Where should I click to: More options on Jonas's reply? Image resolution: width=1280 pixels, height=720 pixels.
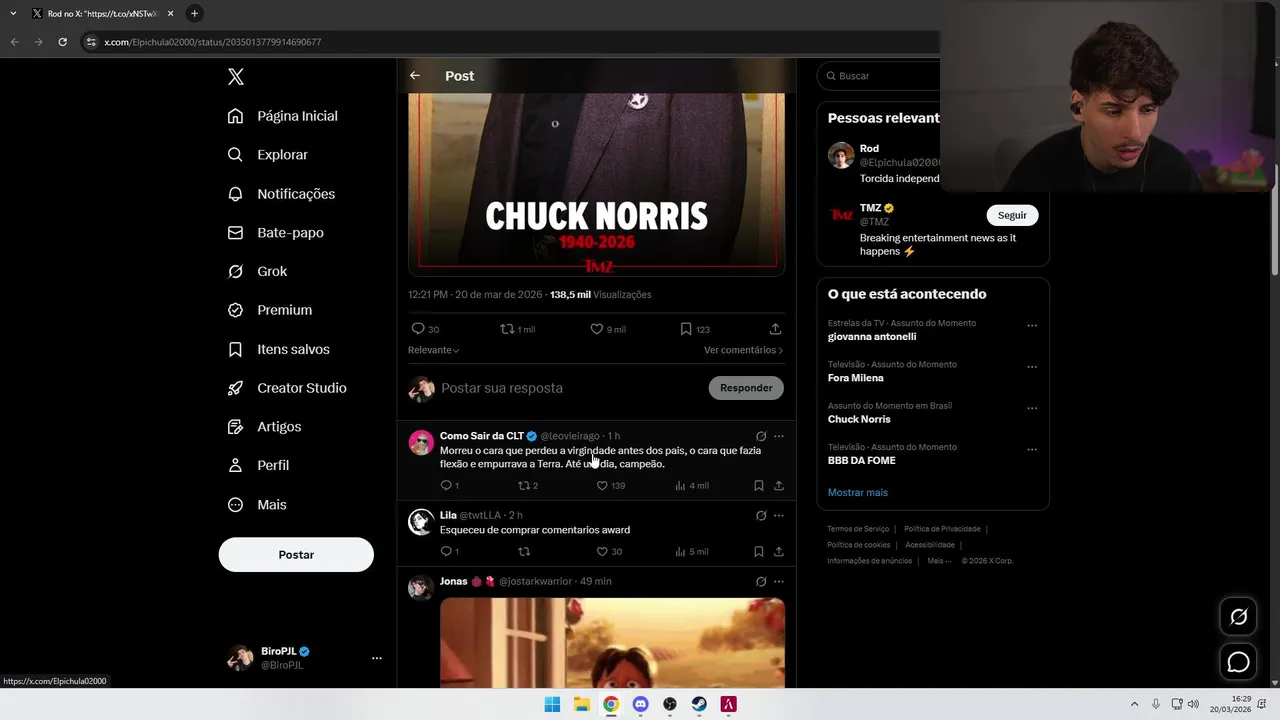[x=779, y=582]
